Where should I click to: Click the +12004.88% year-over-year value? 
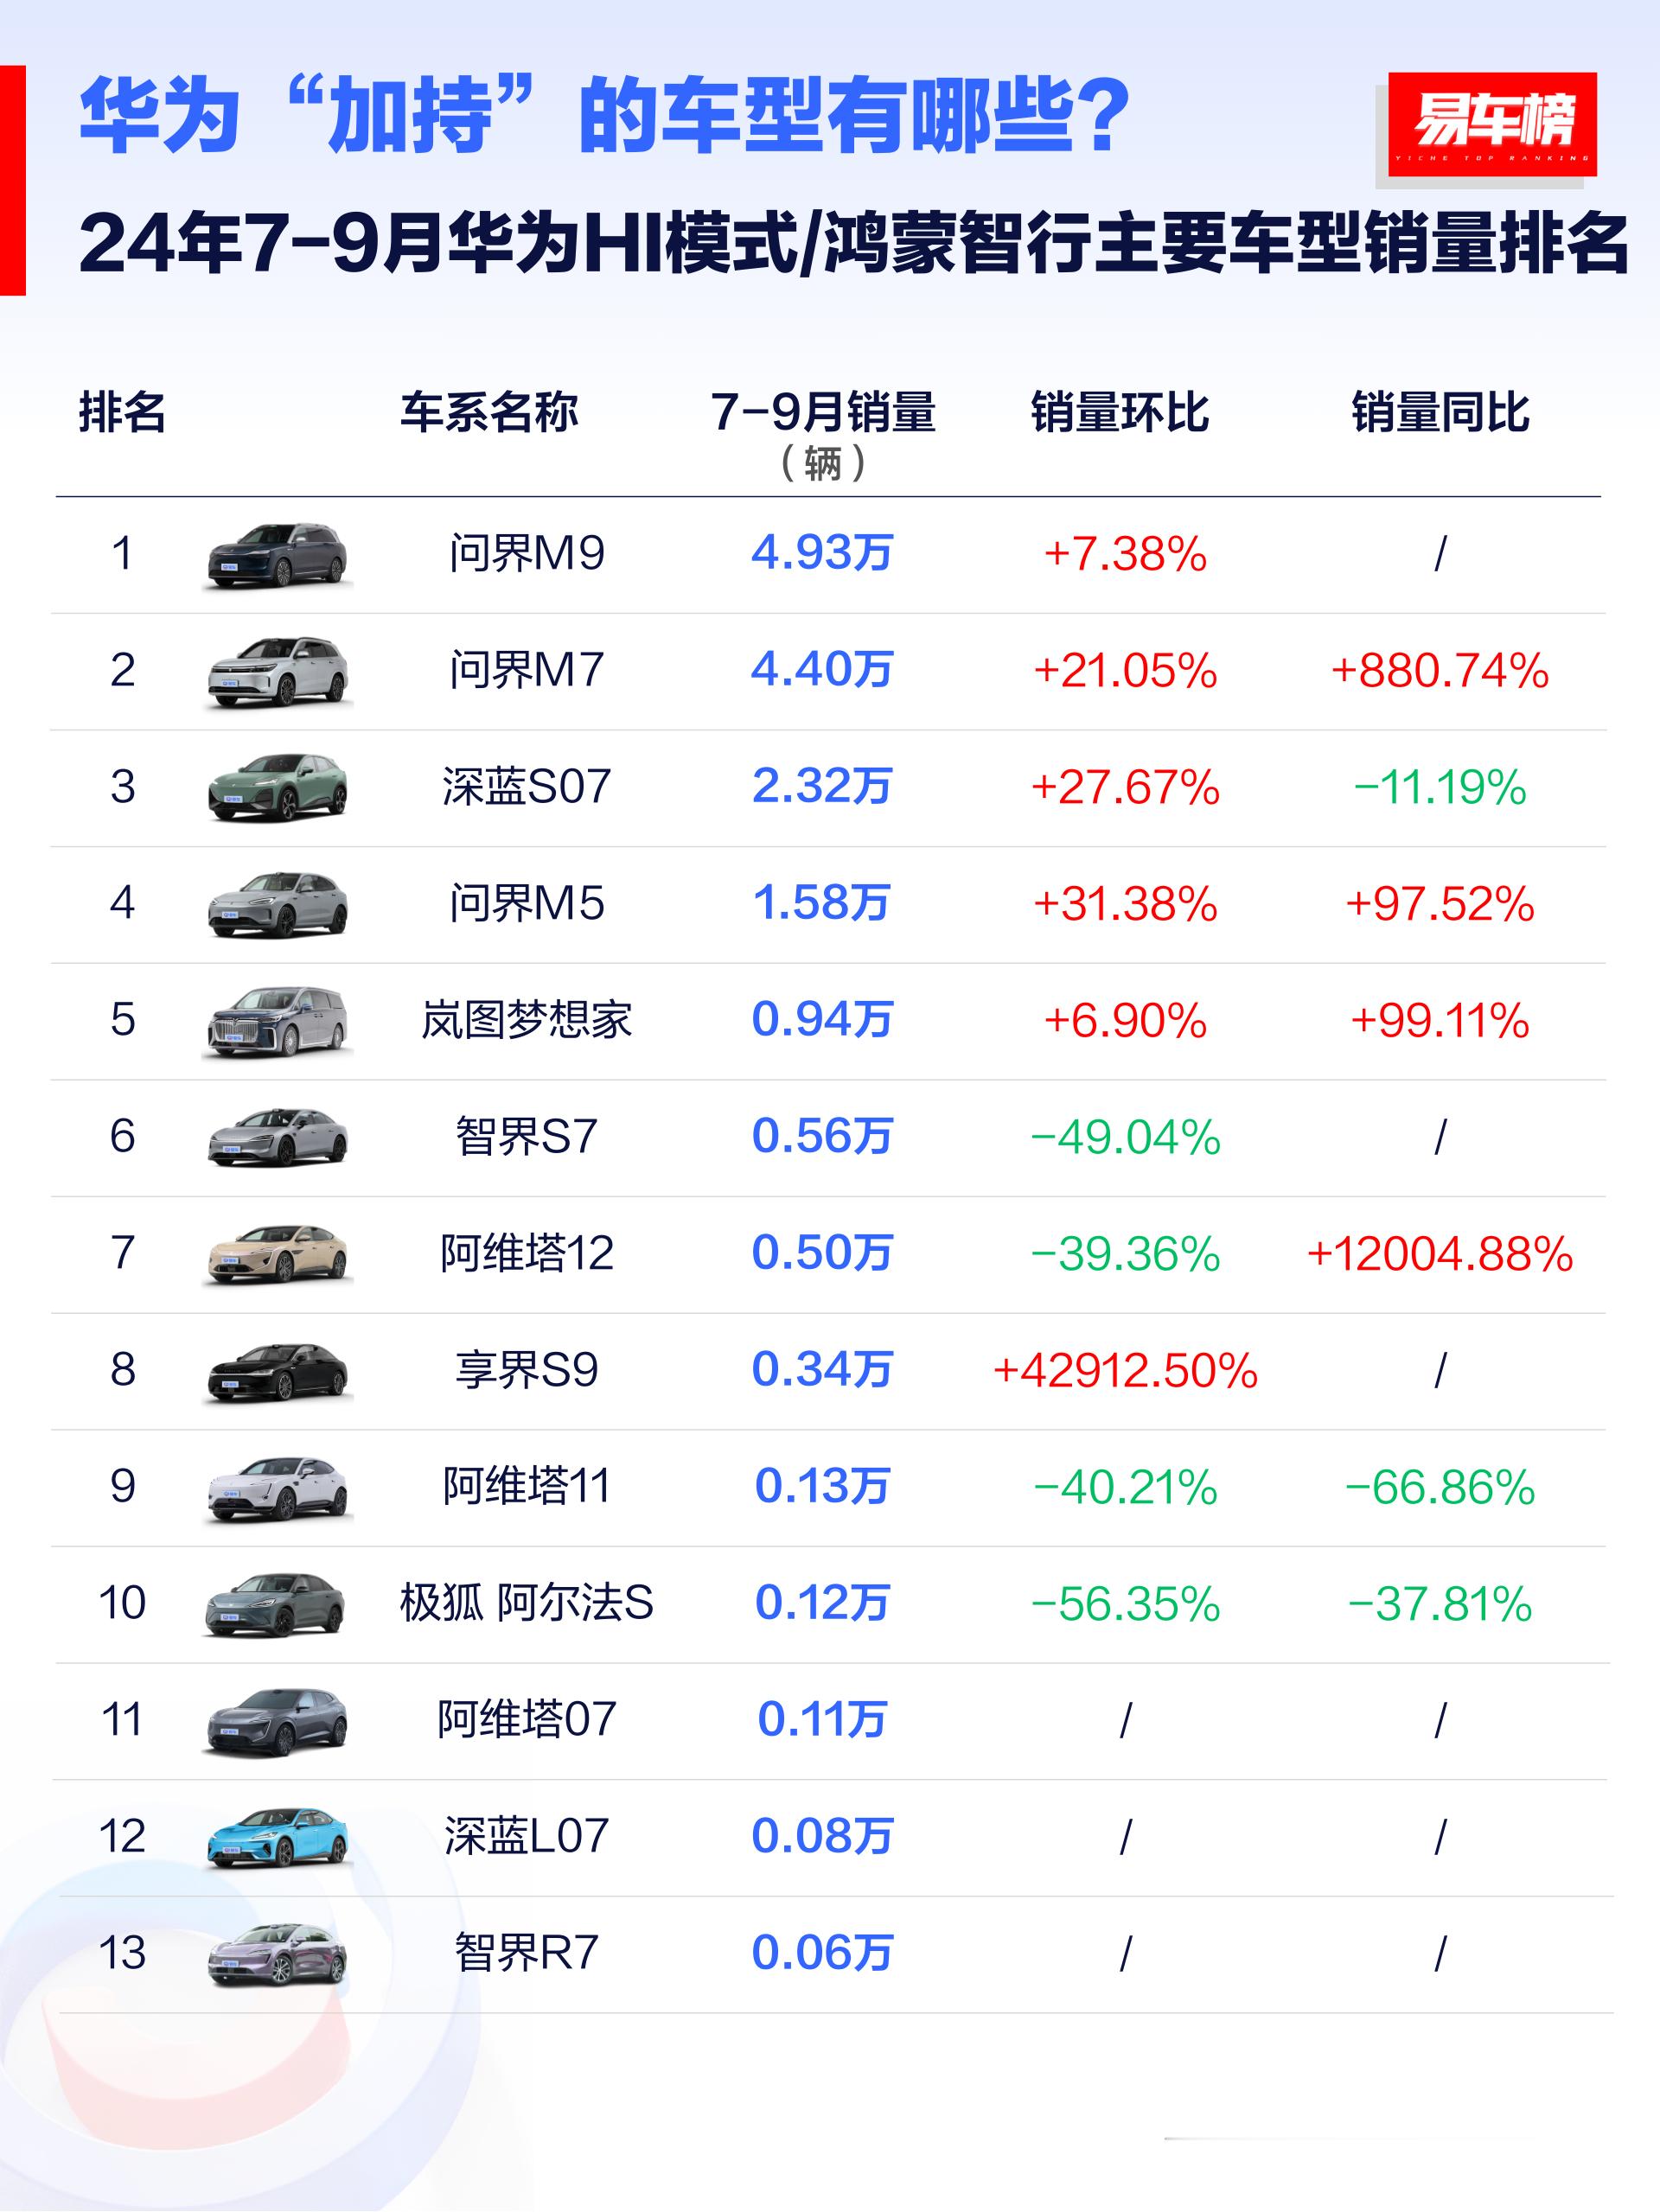pos(1440,1253)
